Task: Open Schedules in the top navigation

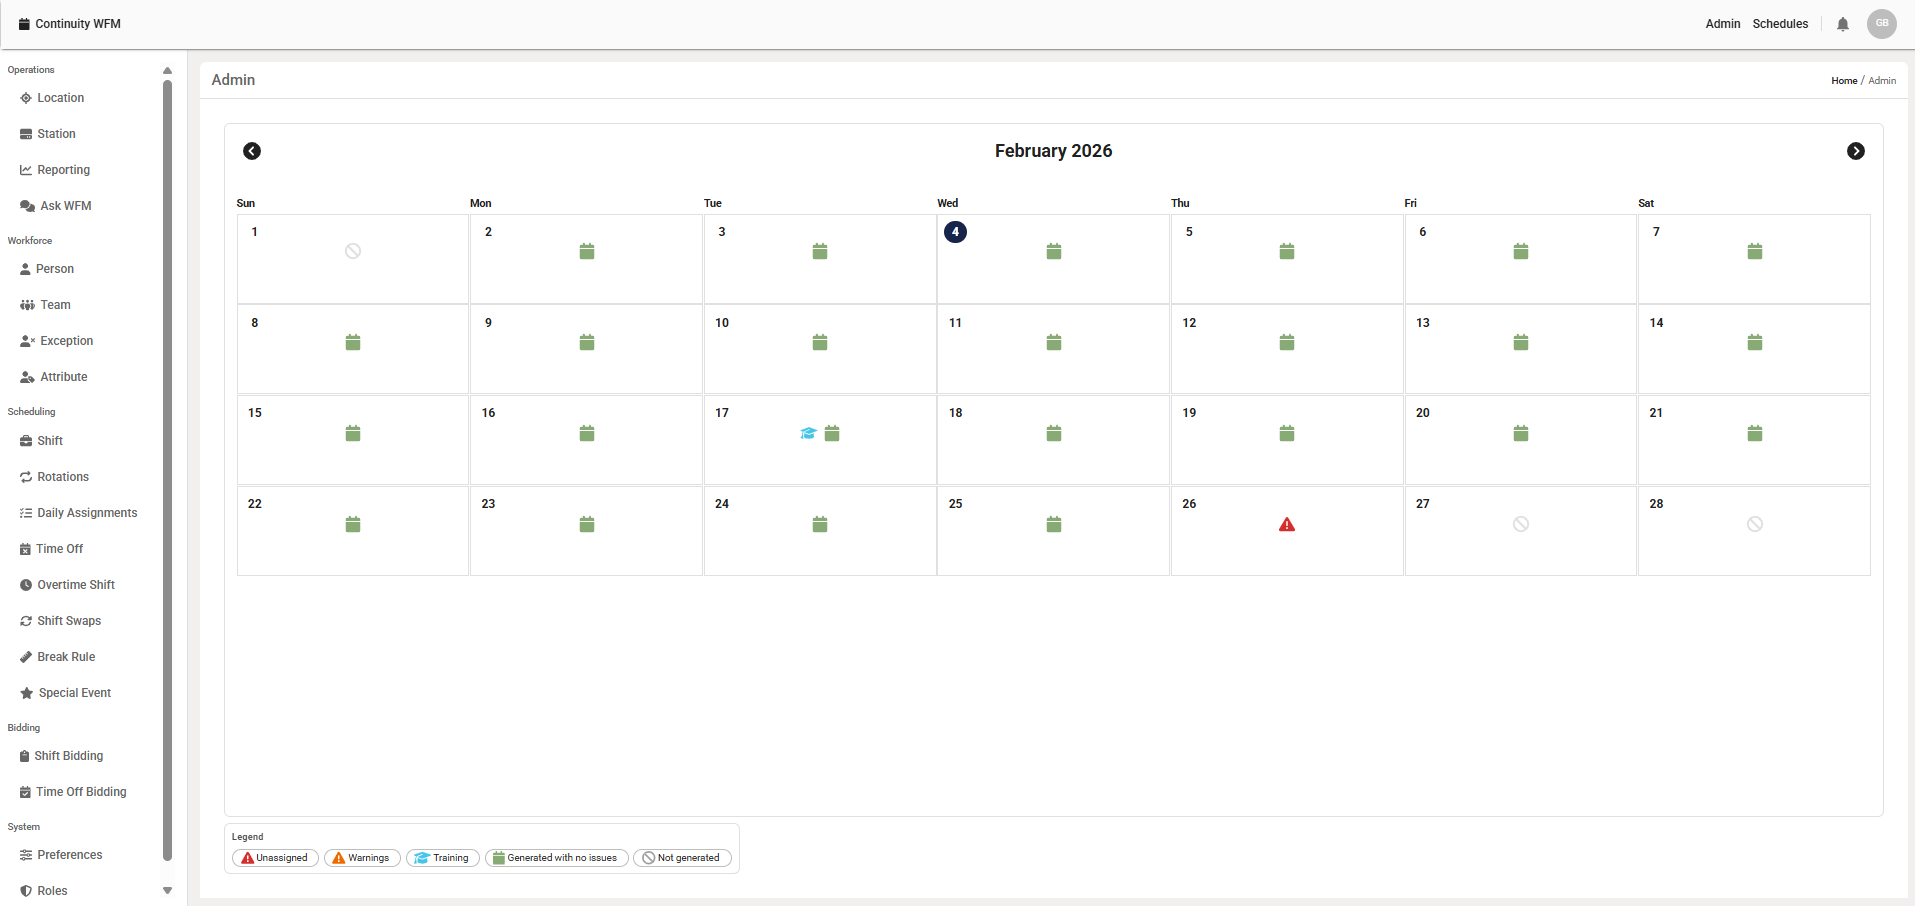Action: 1780,24
